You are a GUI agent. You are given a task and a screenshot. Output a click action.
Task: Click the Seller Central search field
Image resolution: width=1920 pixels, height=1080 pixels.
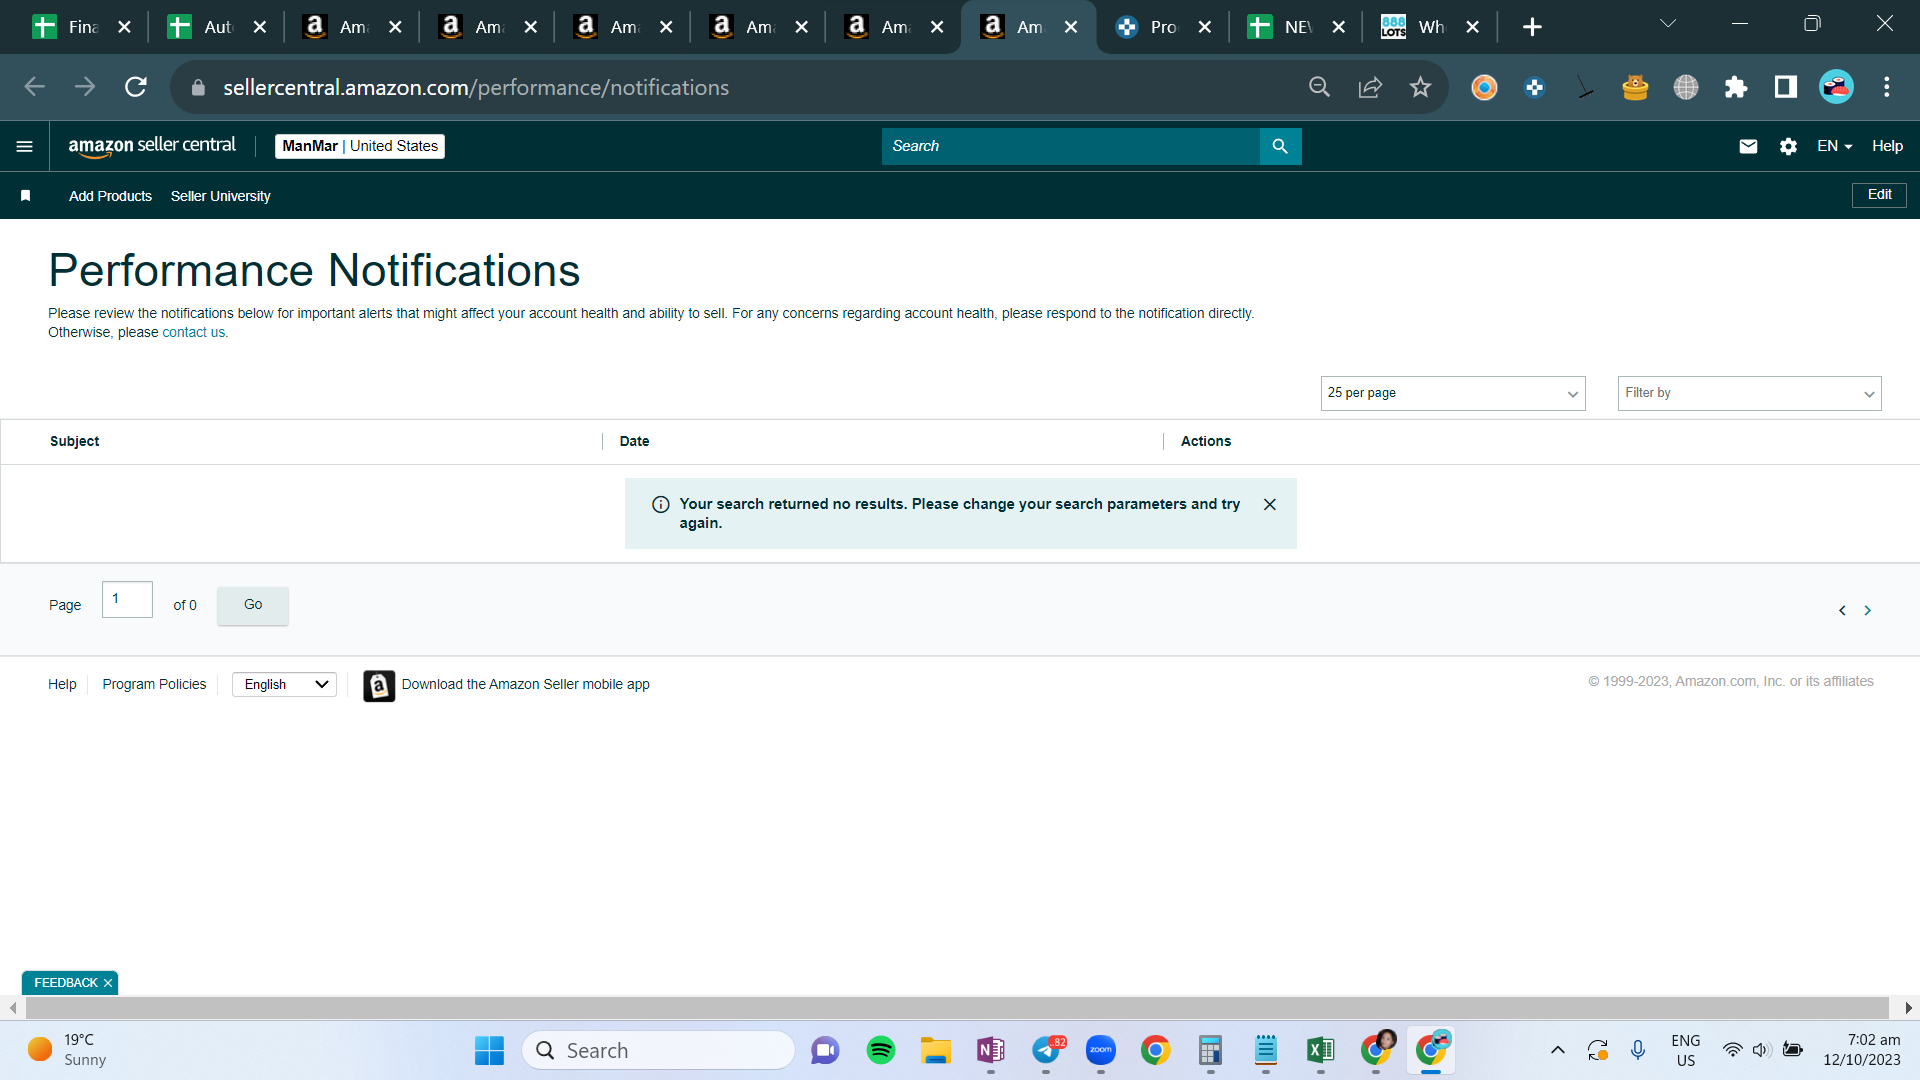pos(1070,146)
